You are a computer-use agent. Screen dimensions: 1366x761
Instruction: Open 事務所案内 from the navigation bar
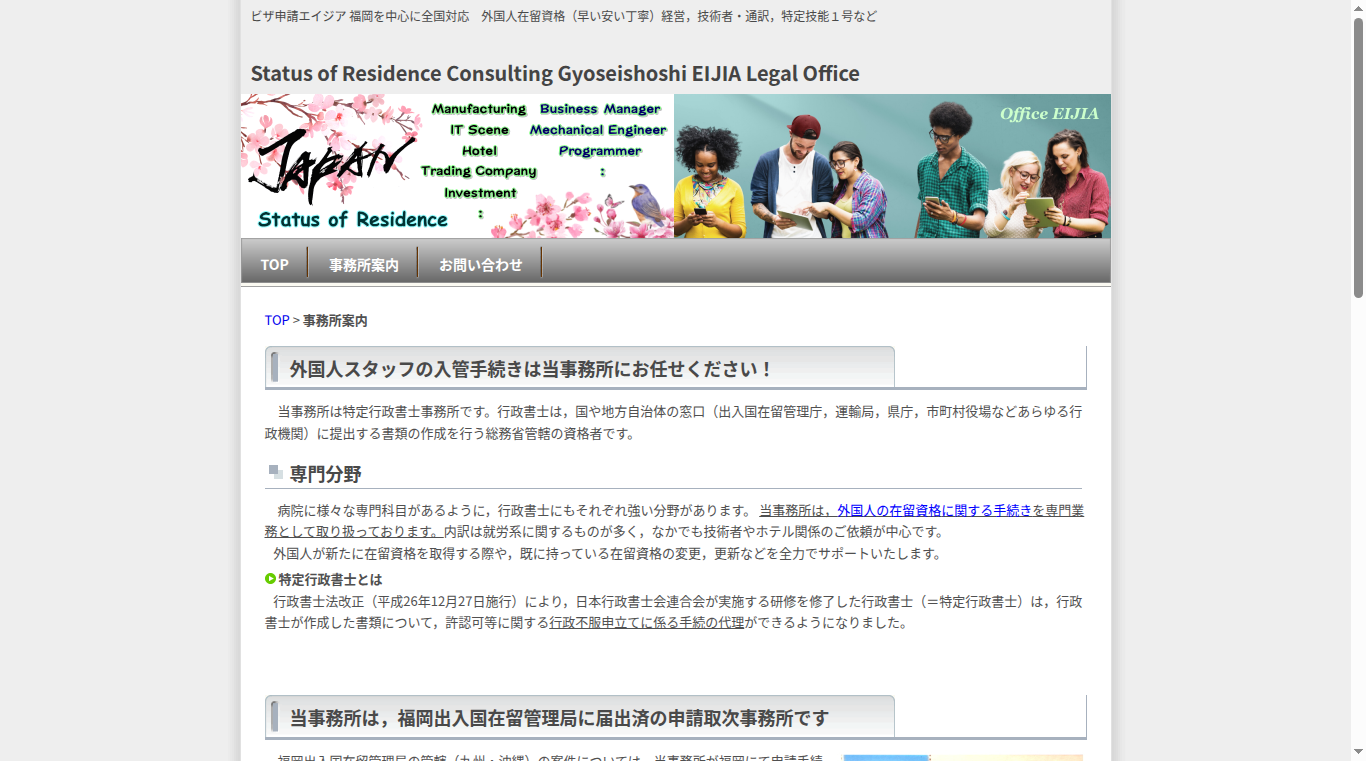coord(363,264)
